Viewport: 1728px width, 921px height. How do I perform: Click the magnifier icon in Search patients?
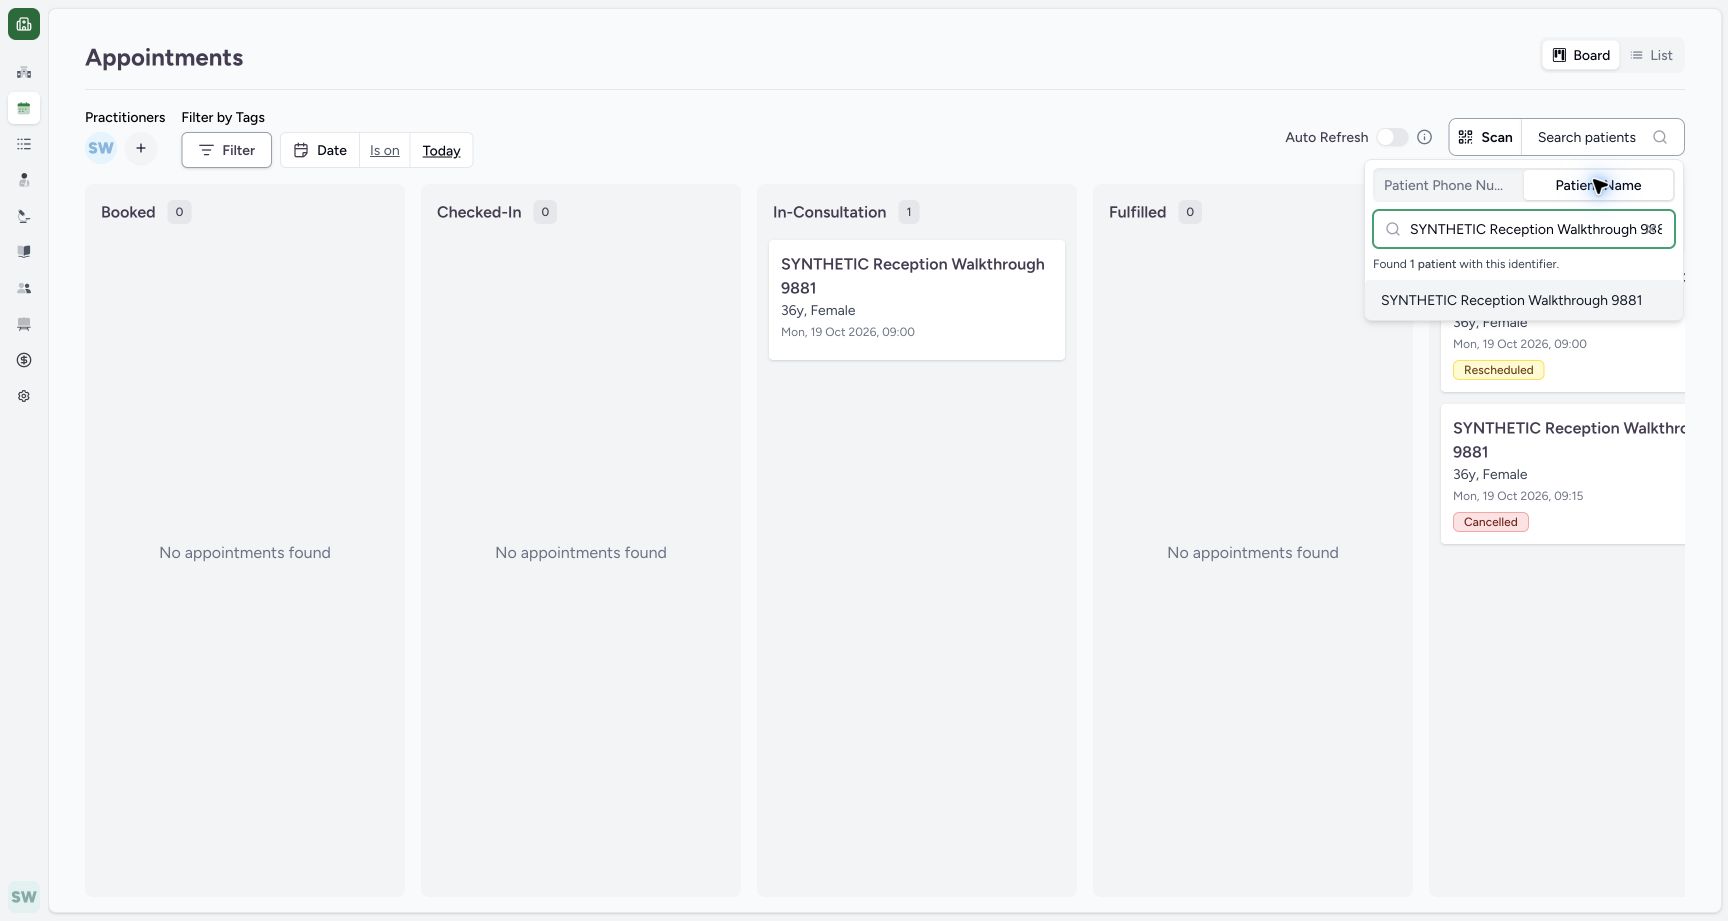tap(1660, 137)
